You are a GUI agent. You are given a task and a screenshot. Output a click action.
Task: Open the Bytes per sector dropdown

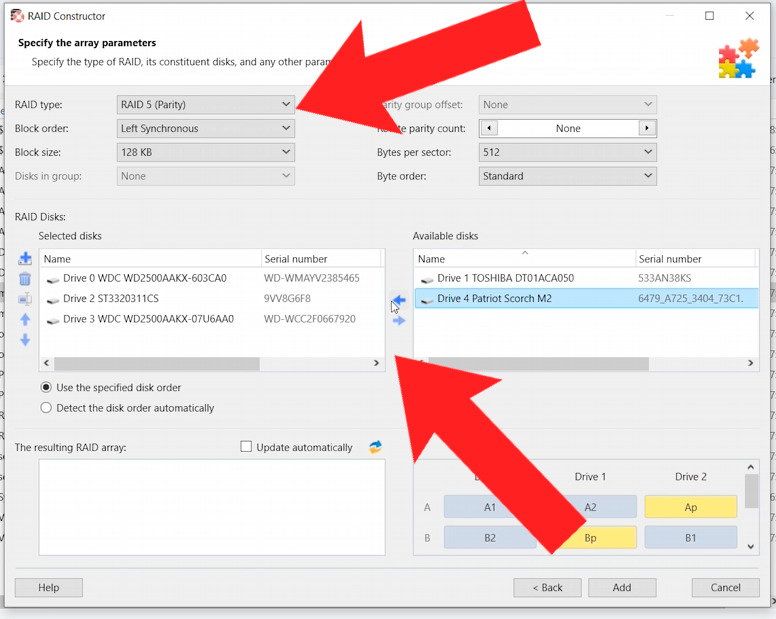568,152
